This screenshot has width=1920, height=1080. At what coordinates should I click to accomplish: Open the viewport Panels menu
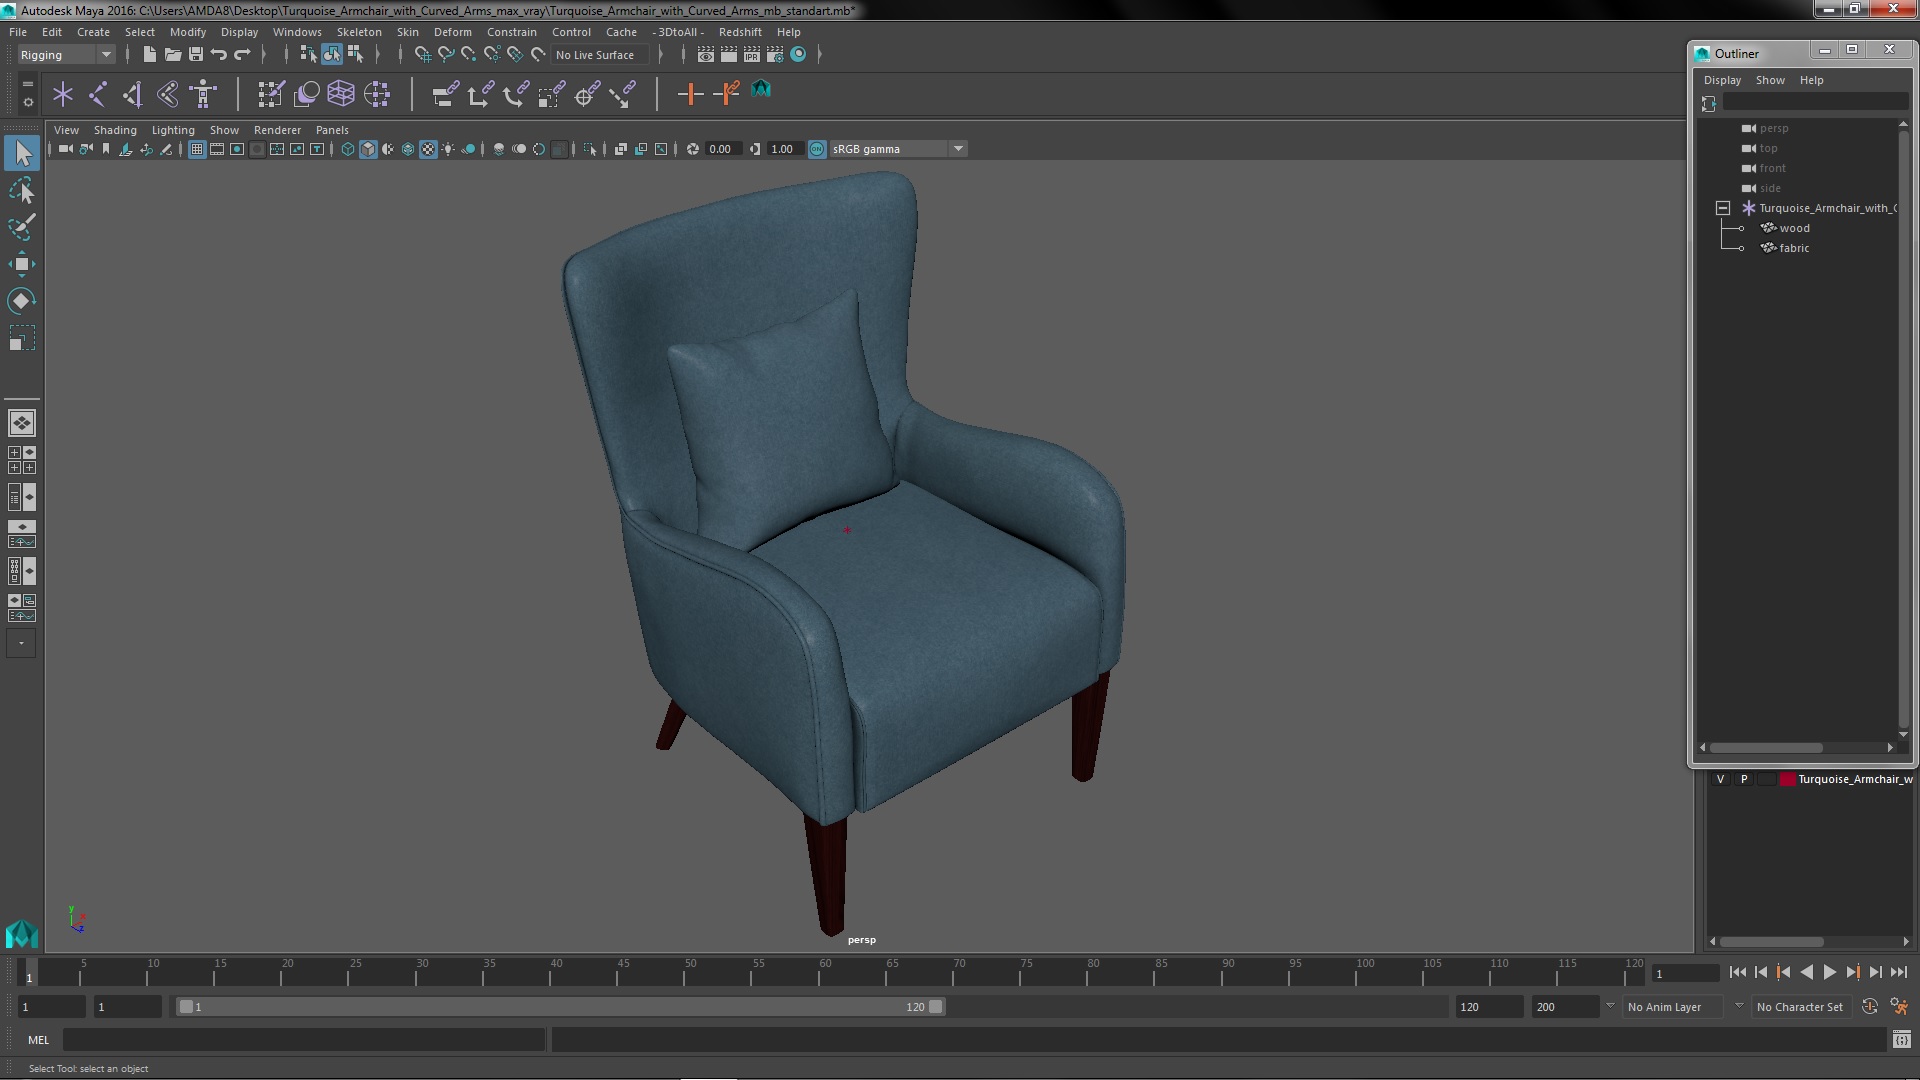[332, 130]
